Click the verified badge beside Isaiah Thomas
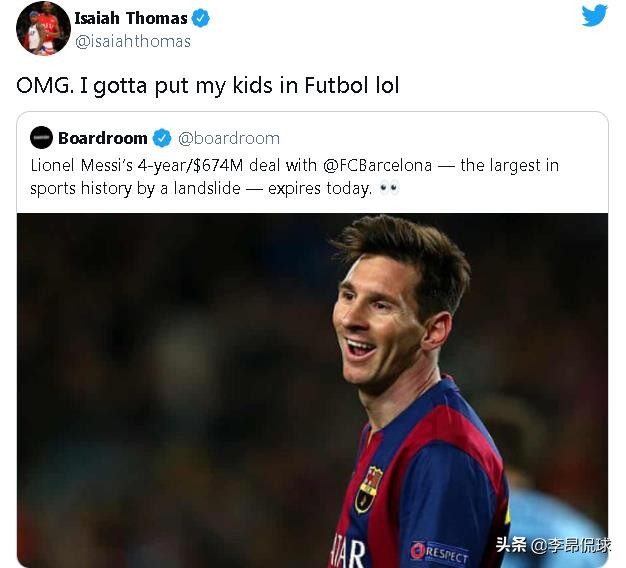The image size is (626, 568). [200, 18]
